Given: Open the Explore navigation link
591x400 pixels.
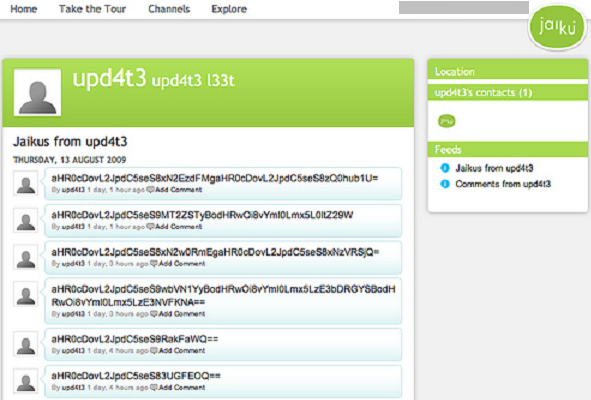Looking at the screenshot, I should [229, 9].
